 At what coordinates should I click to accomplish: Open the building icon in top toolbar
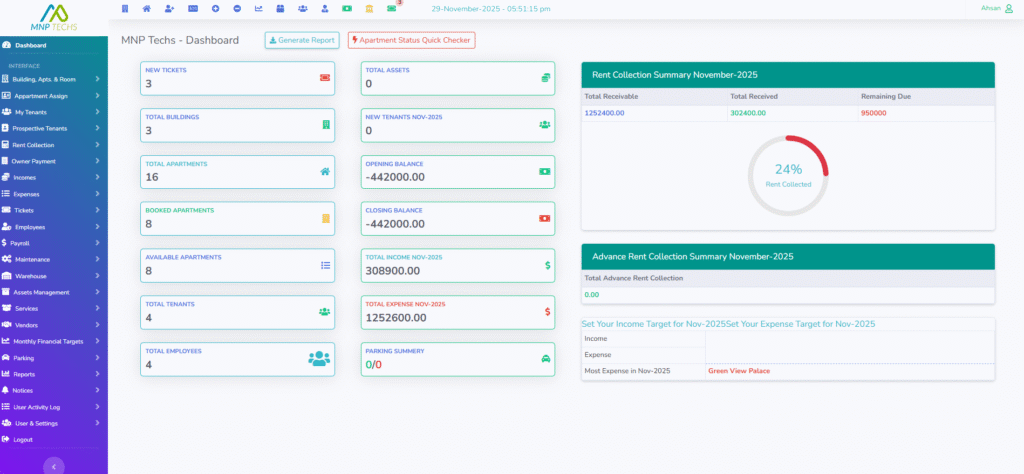point(125,8)
